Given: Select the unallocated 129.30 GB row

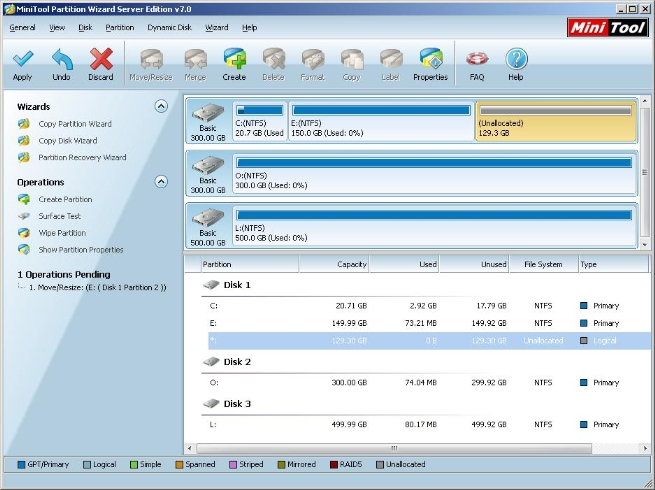Looking at the screenshot, I should tap(429, 341).
